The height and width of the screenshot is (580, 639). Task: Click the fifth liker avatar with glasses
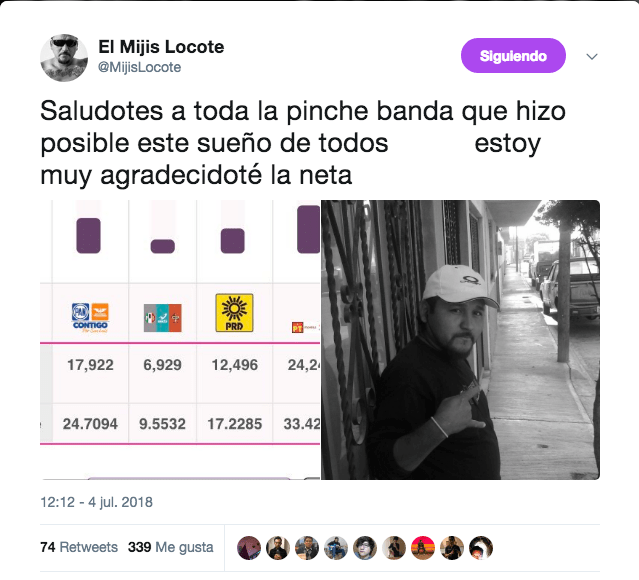pyautogui.click(x=365, y=547)
